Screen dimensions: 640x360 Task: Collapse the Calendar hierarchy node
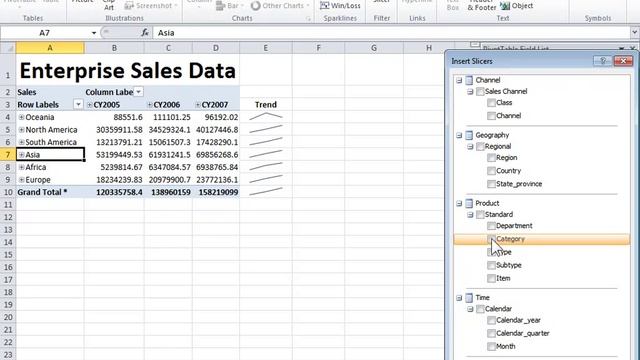[x=470, y=309]
